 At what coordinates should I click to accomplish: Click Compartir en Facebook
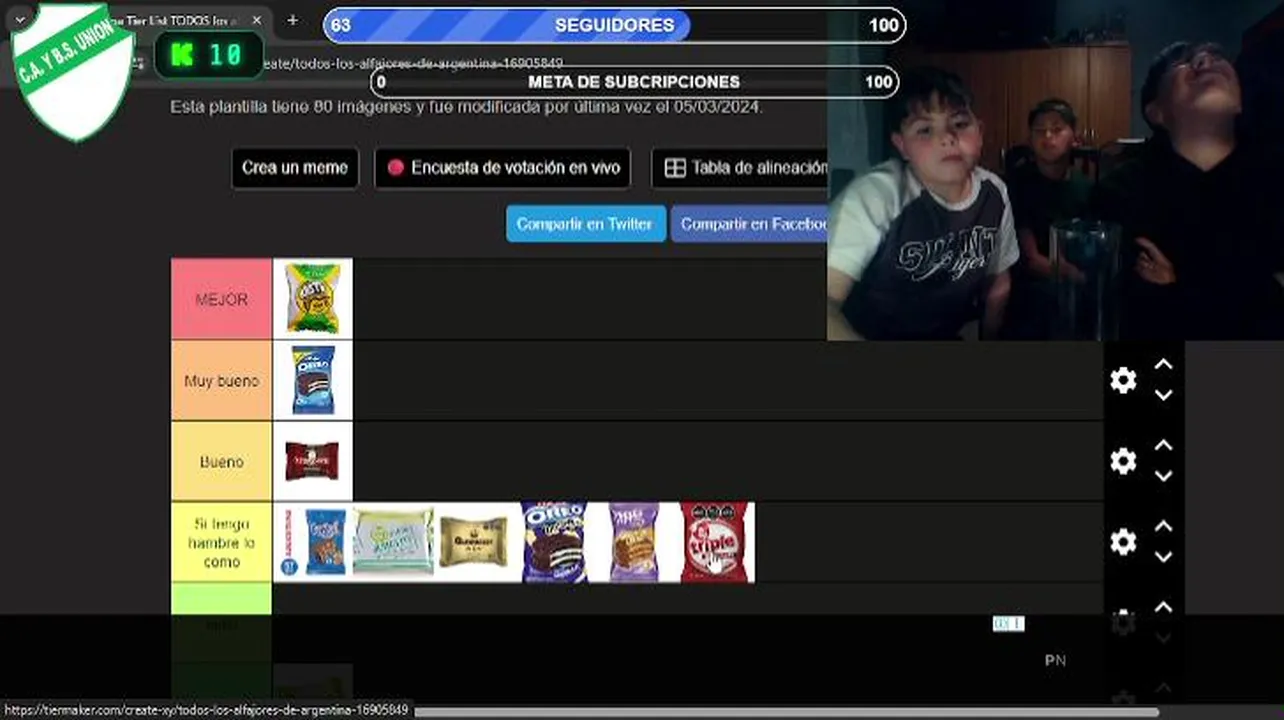(750, 224)
